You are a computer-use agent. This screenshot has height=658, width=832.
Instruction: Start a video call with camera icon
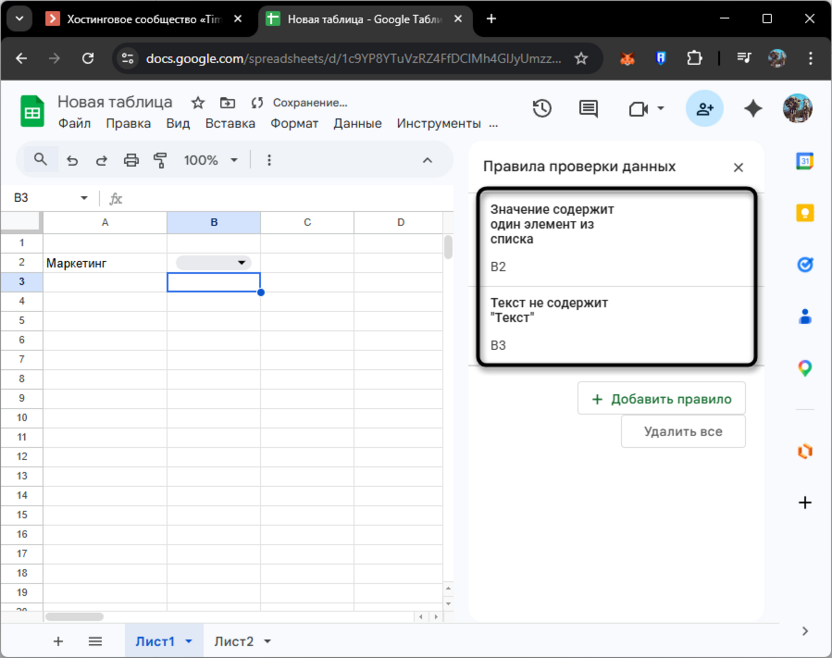tap(638, 109)
